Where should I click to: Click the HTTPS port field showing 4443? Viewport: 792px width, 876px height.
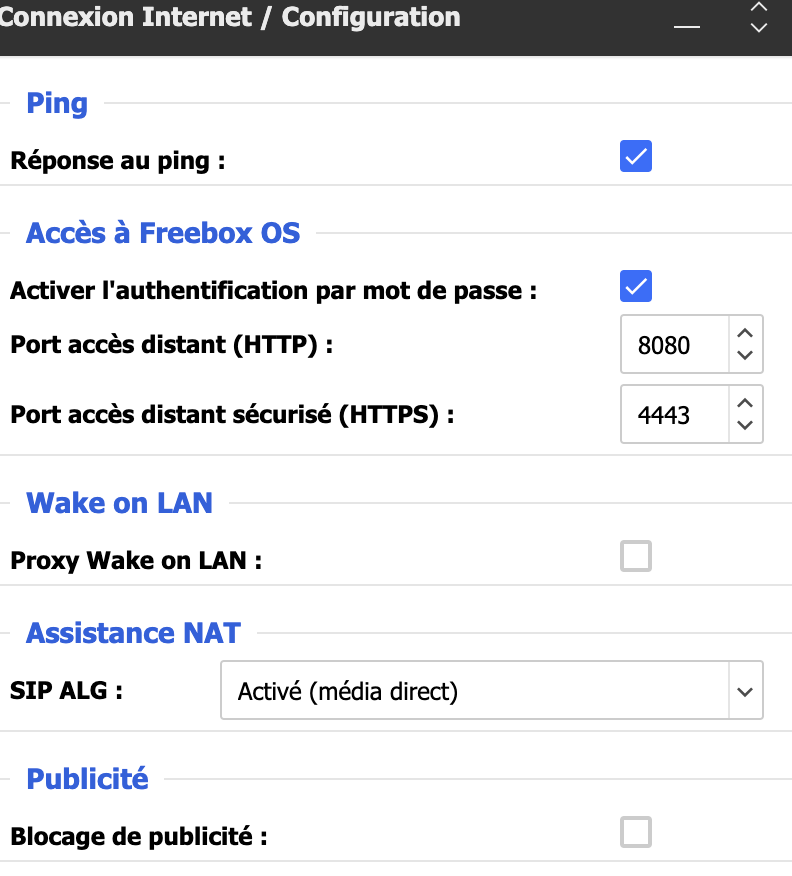tap(672, 414)
